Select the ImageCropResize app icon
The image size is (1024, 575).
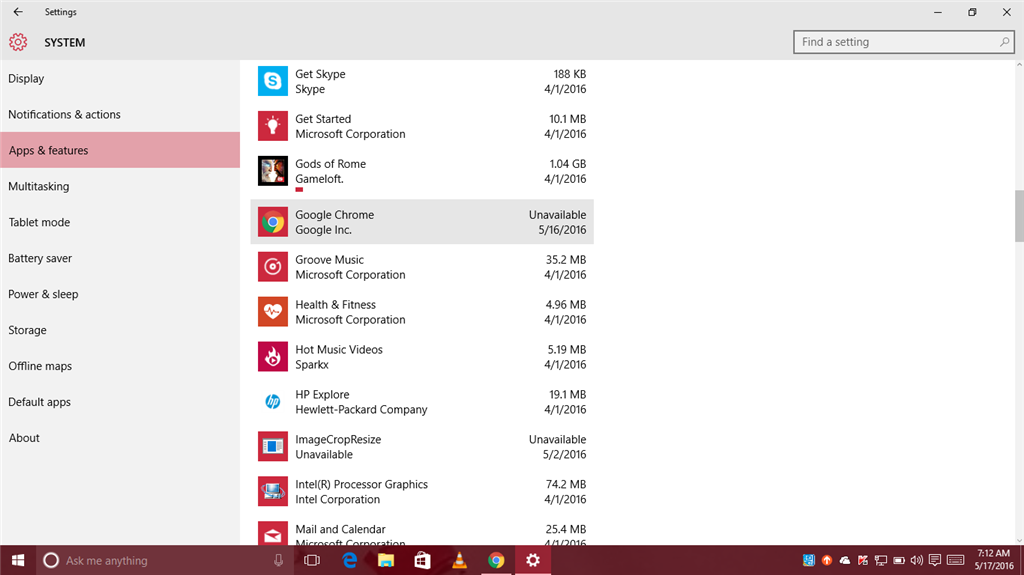(272, 447)
